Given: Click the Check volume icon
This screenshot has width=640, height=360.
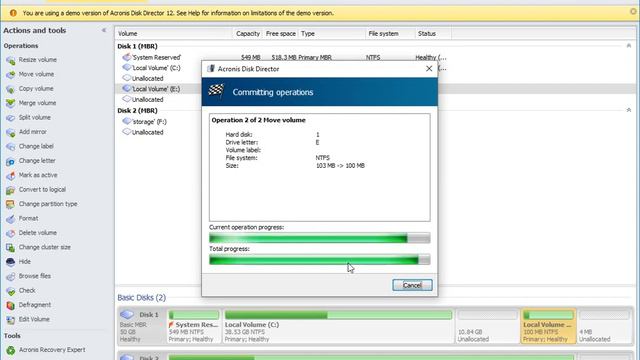Looking at the screenshot, I should [11, 291].
